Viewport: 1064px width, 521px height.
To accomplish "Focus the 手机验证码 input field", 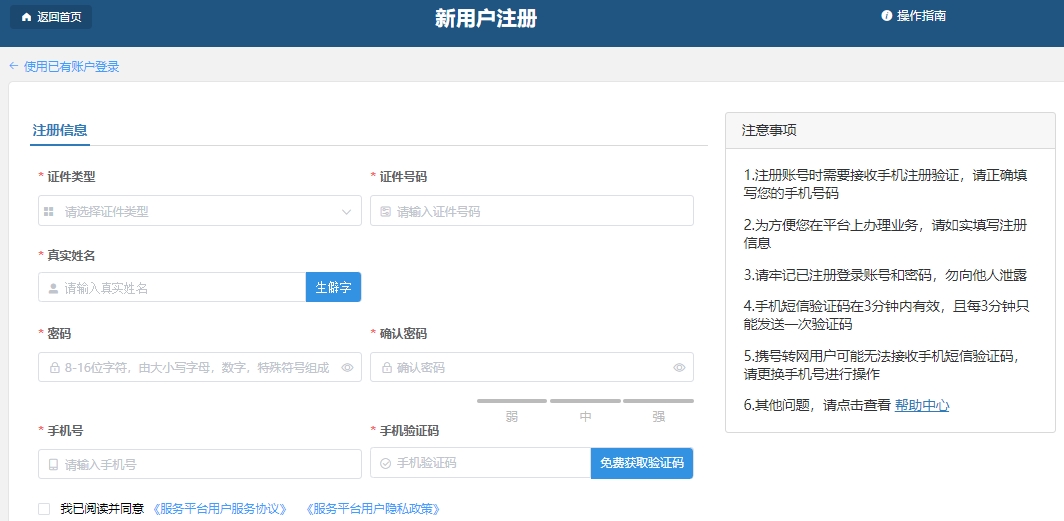I will (x=490, y=463).
